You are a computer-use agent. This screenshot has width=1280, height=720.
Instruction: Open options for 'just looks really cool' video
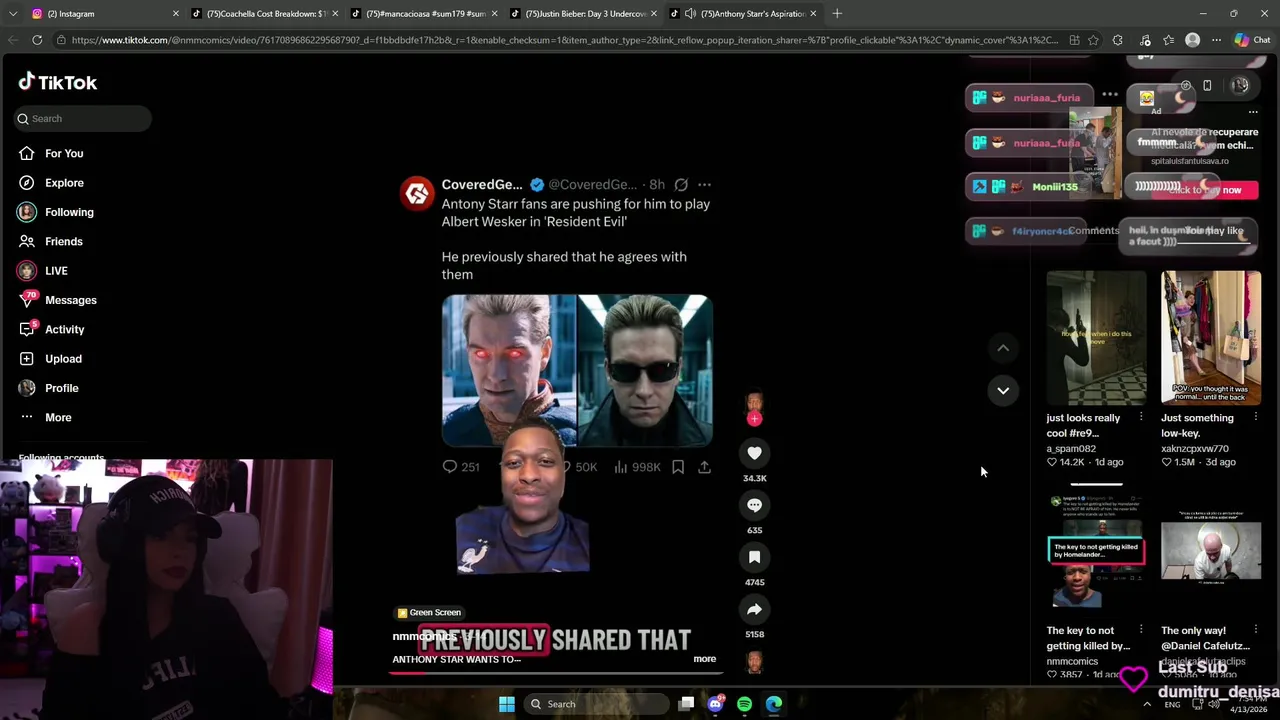[x=1141, y=417]
